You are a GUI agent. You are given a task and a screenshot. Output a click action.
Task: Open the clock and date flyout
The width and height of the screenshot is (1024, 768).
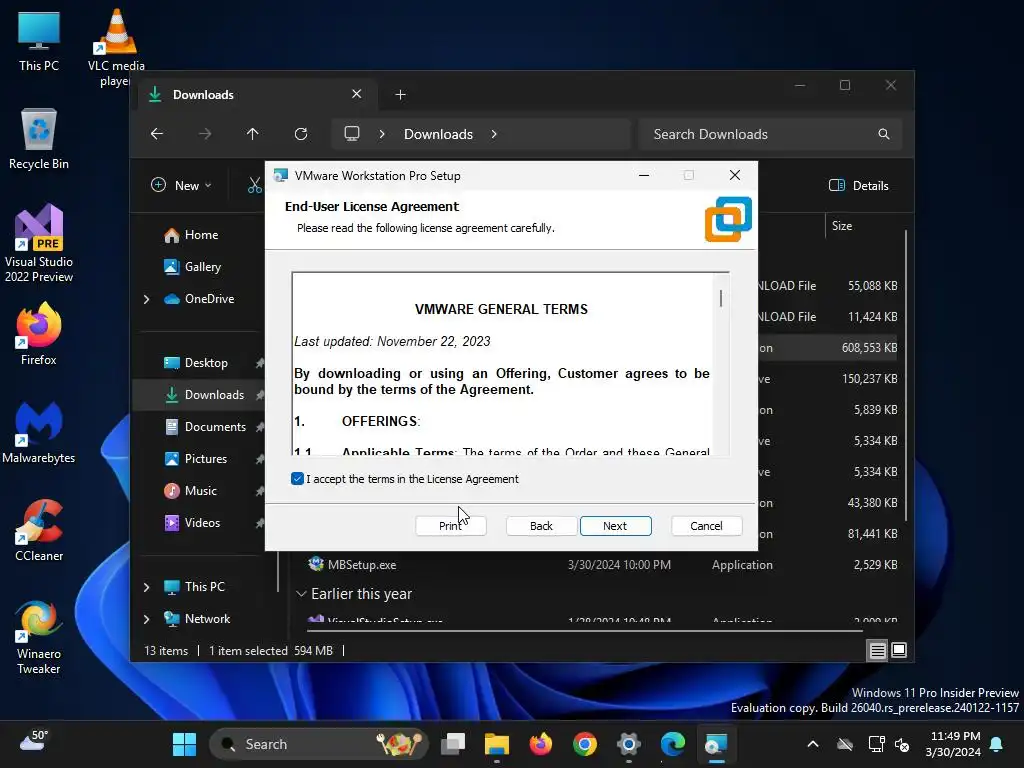(953, 744)
